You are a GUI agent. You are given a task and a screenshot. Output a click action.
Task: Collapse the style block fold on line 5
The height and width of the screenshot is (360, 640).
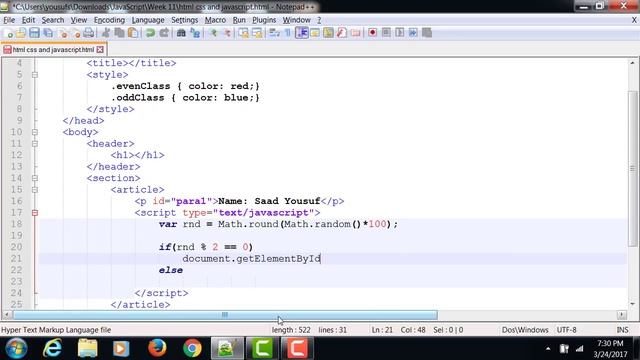[35, 75]
